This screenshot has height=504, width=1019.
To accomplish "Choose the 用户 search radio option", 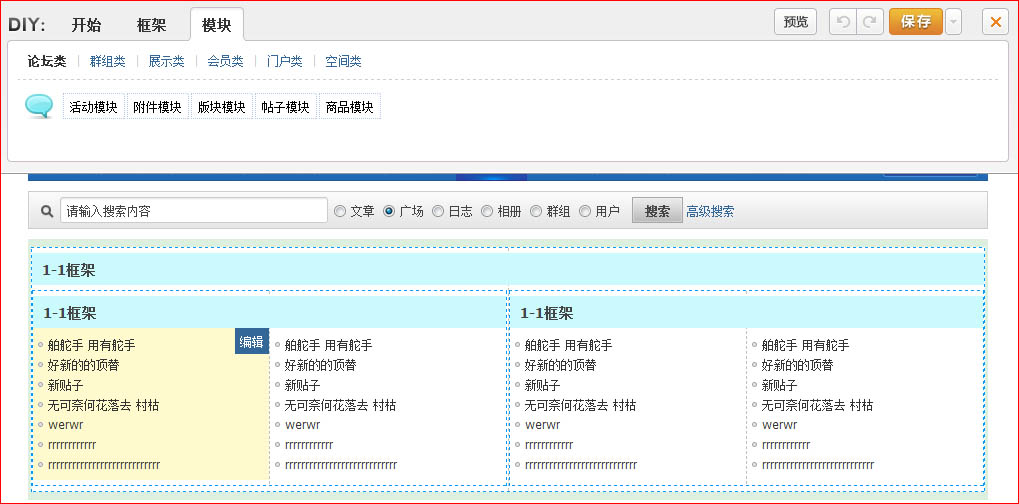I will [x=585, y=211].
